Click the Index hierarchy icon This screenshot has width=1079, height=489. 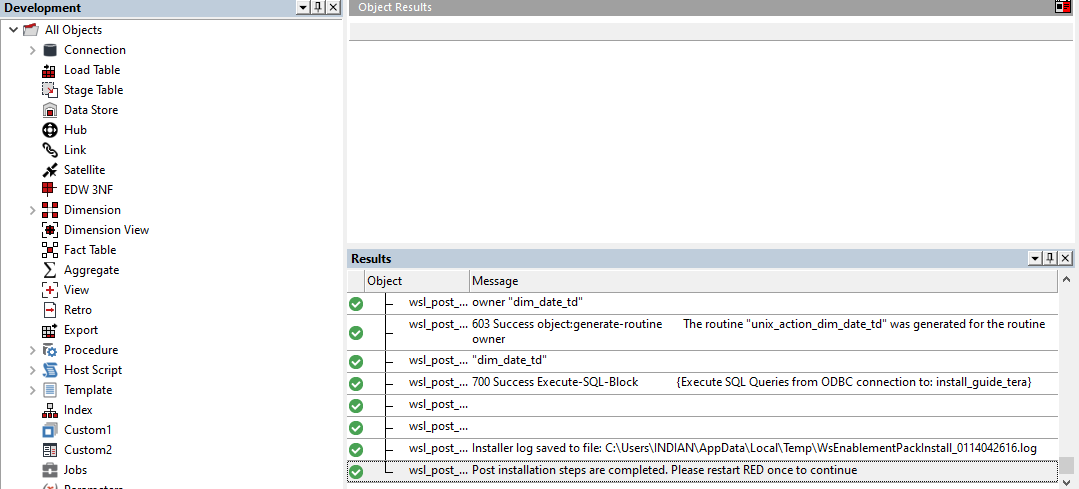pos(50,409)
